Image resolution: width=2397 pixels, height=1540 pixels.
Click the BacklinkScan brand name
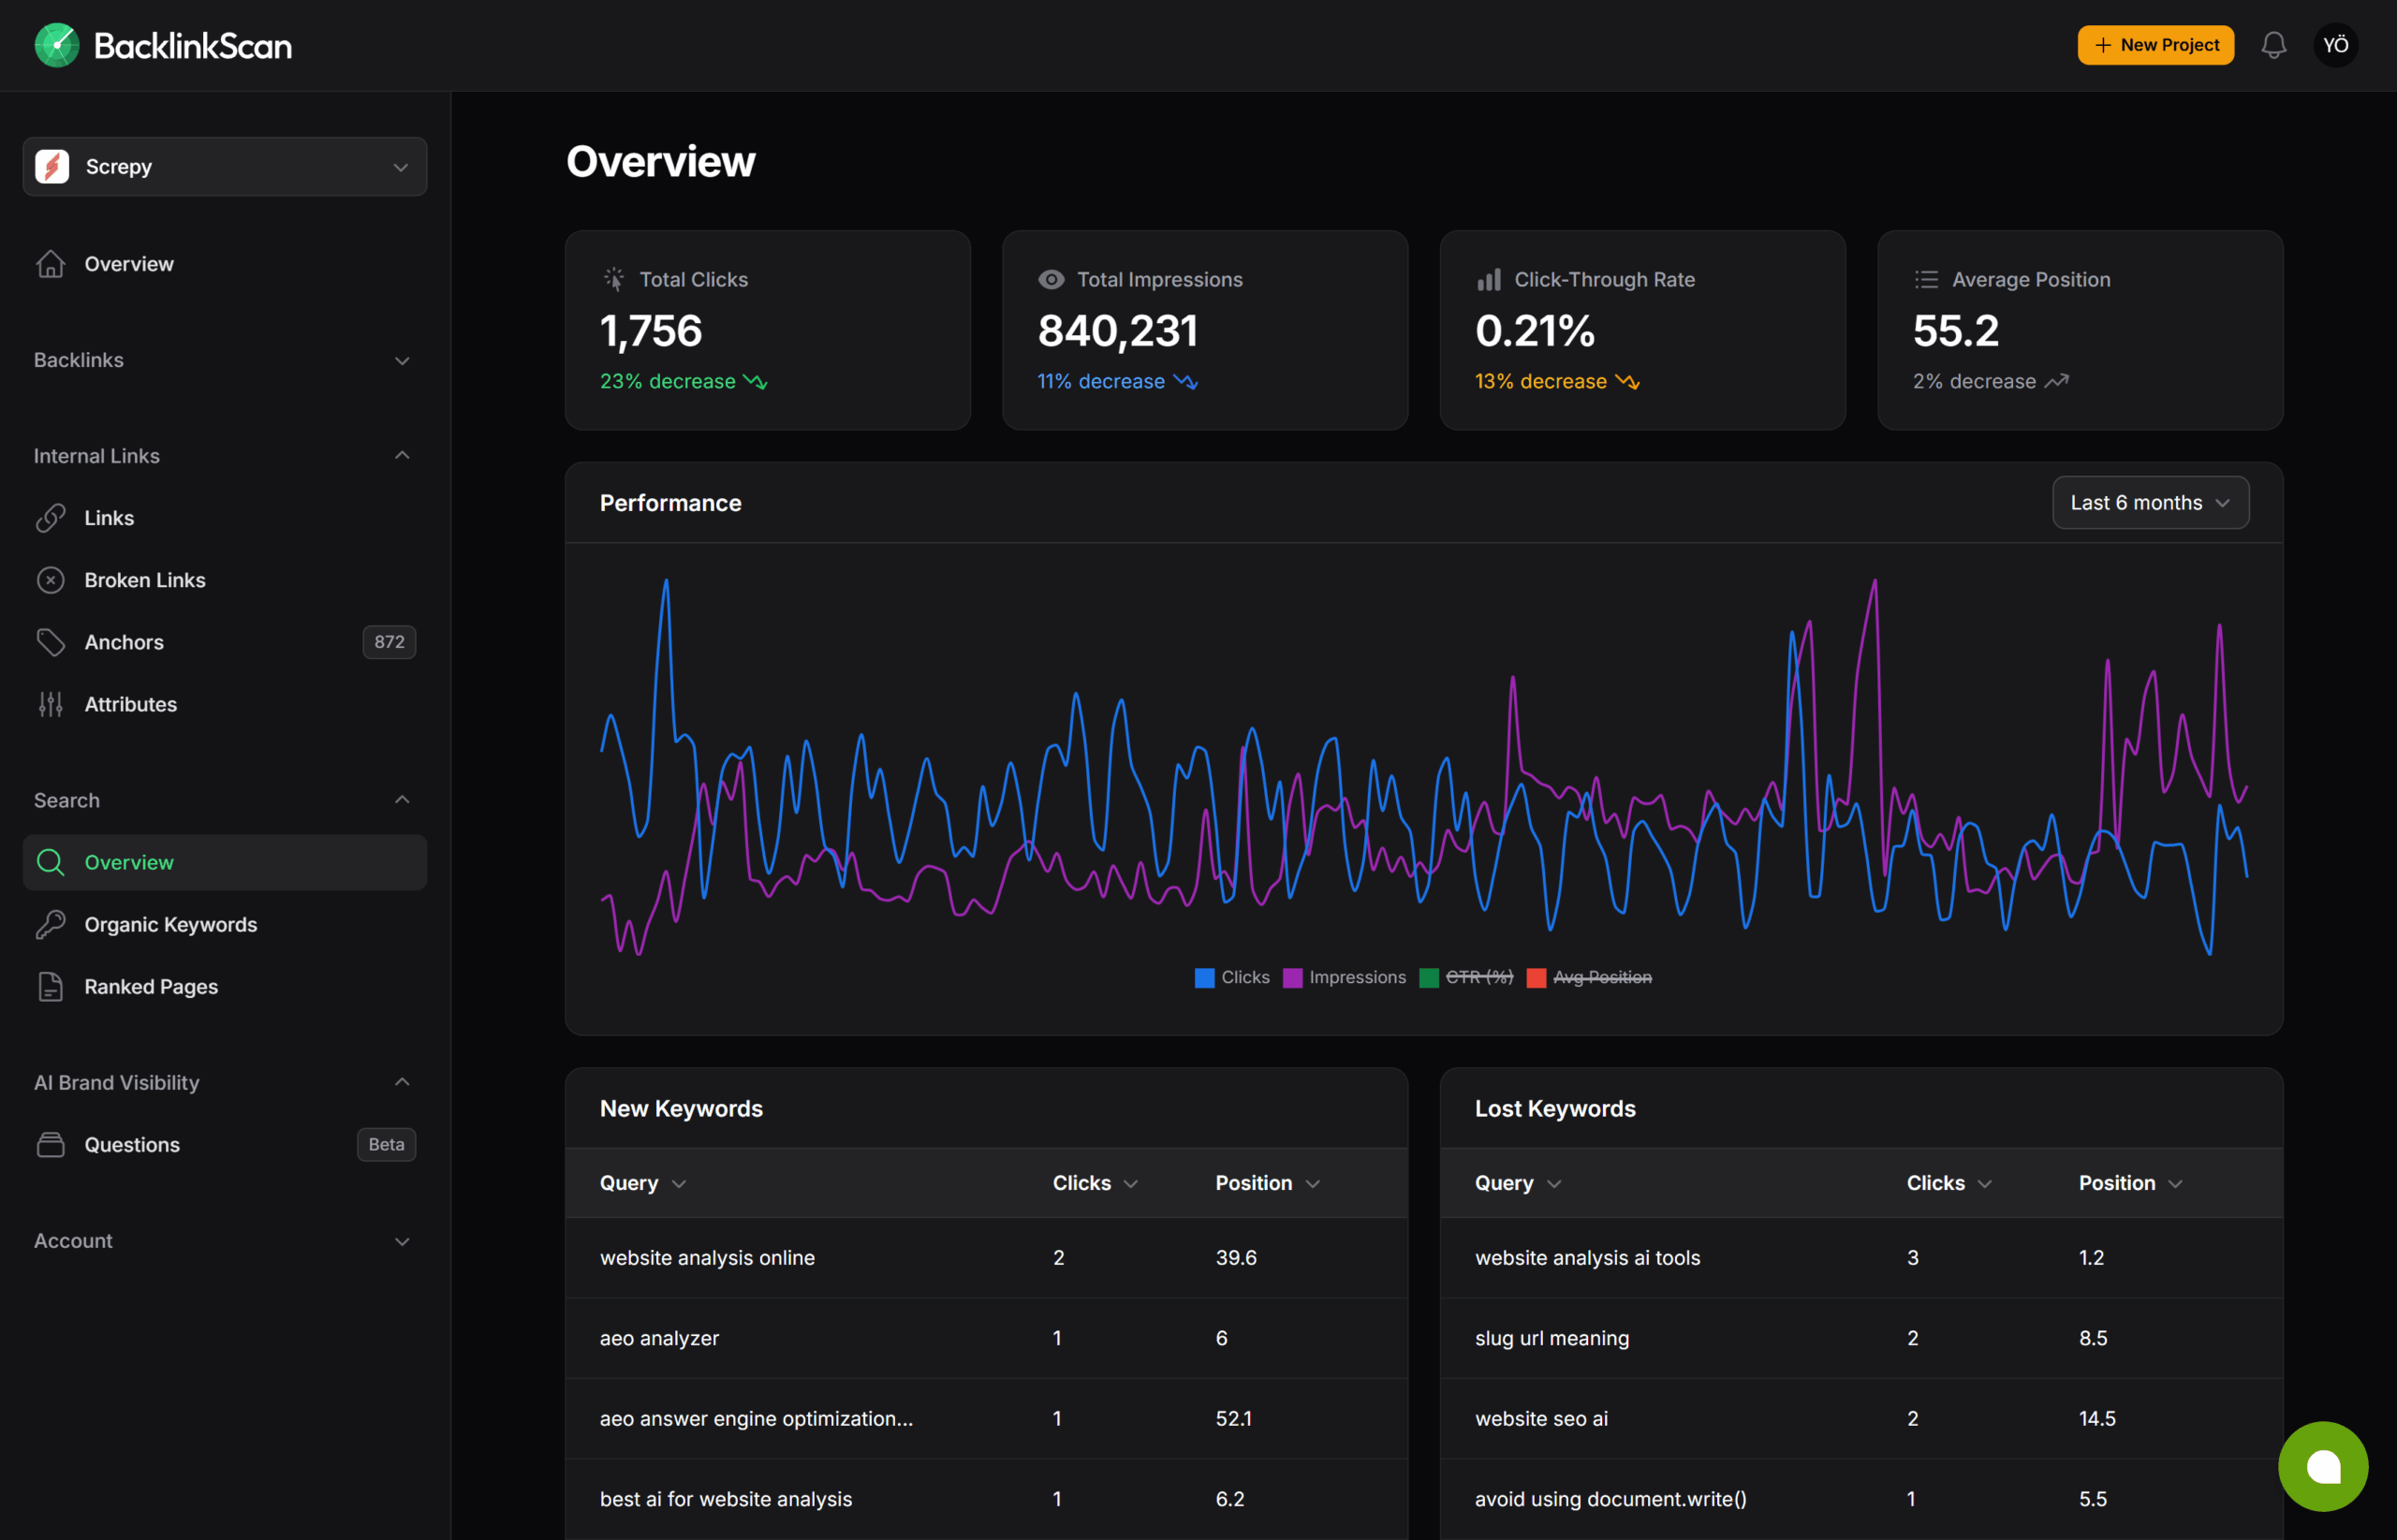click(193, 46)
